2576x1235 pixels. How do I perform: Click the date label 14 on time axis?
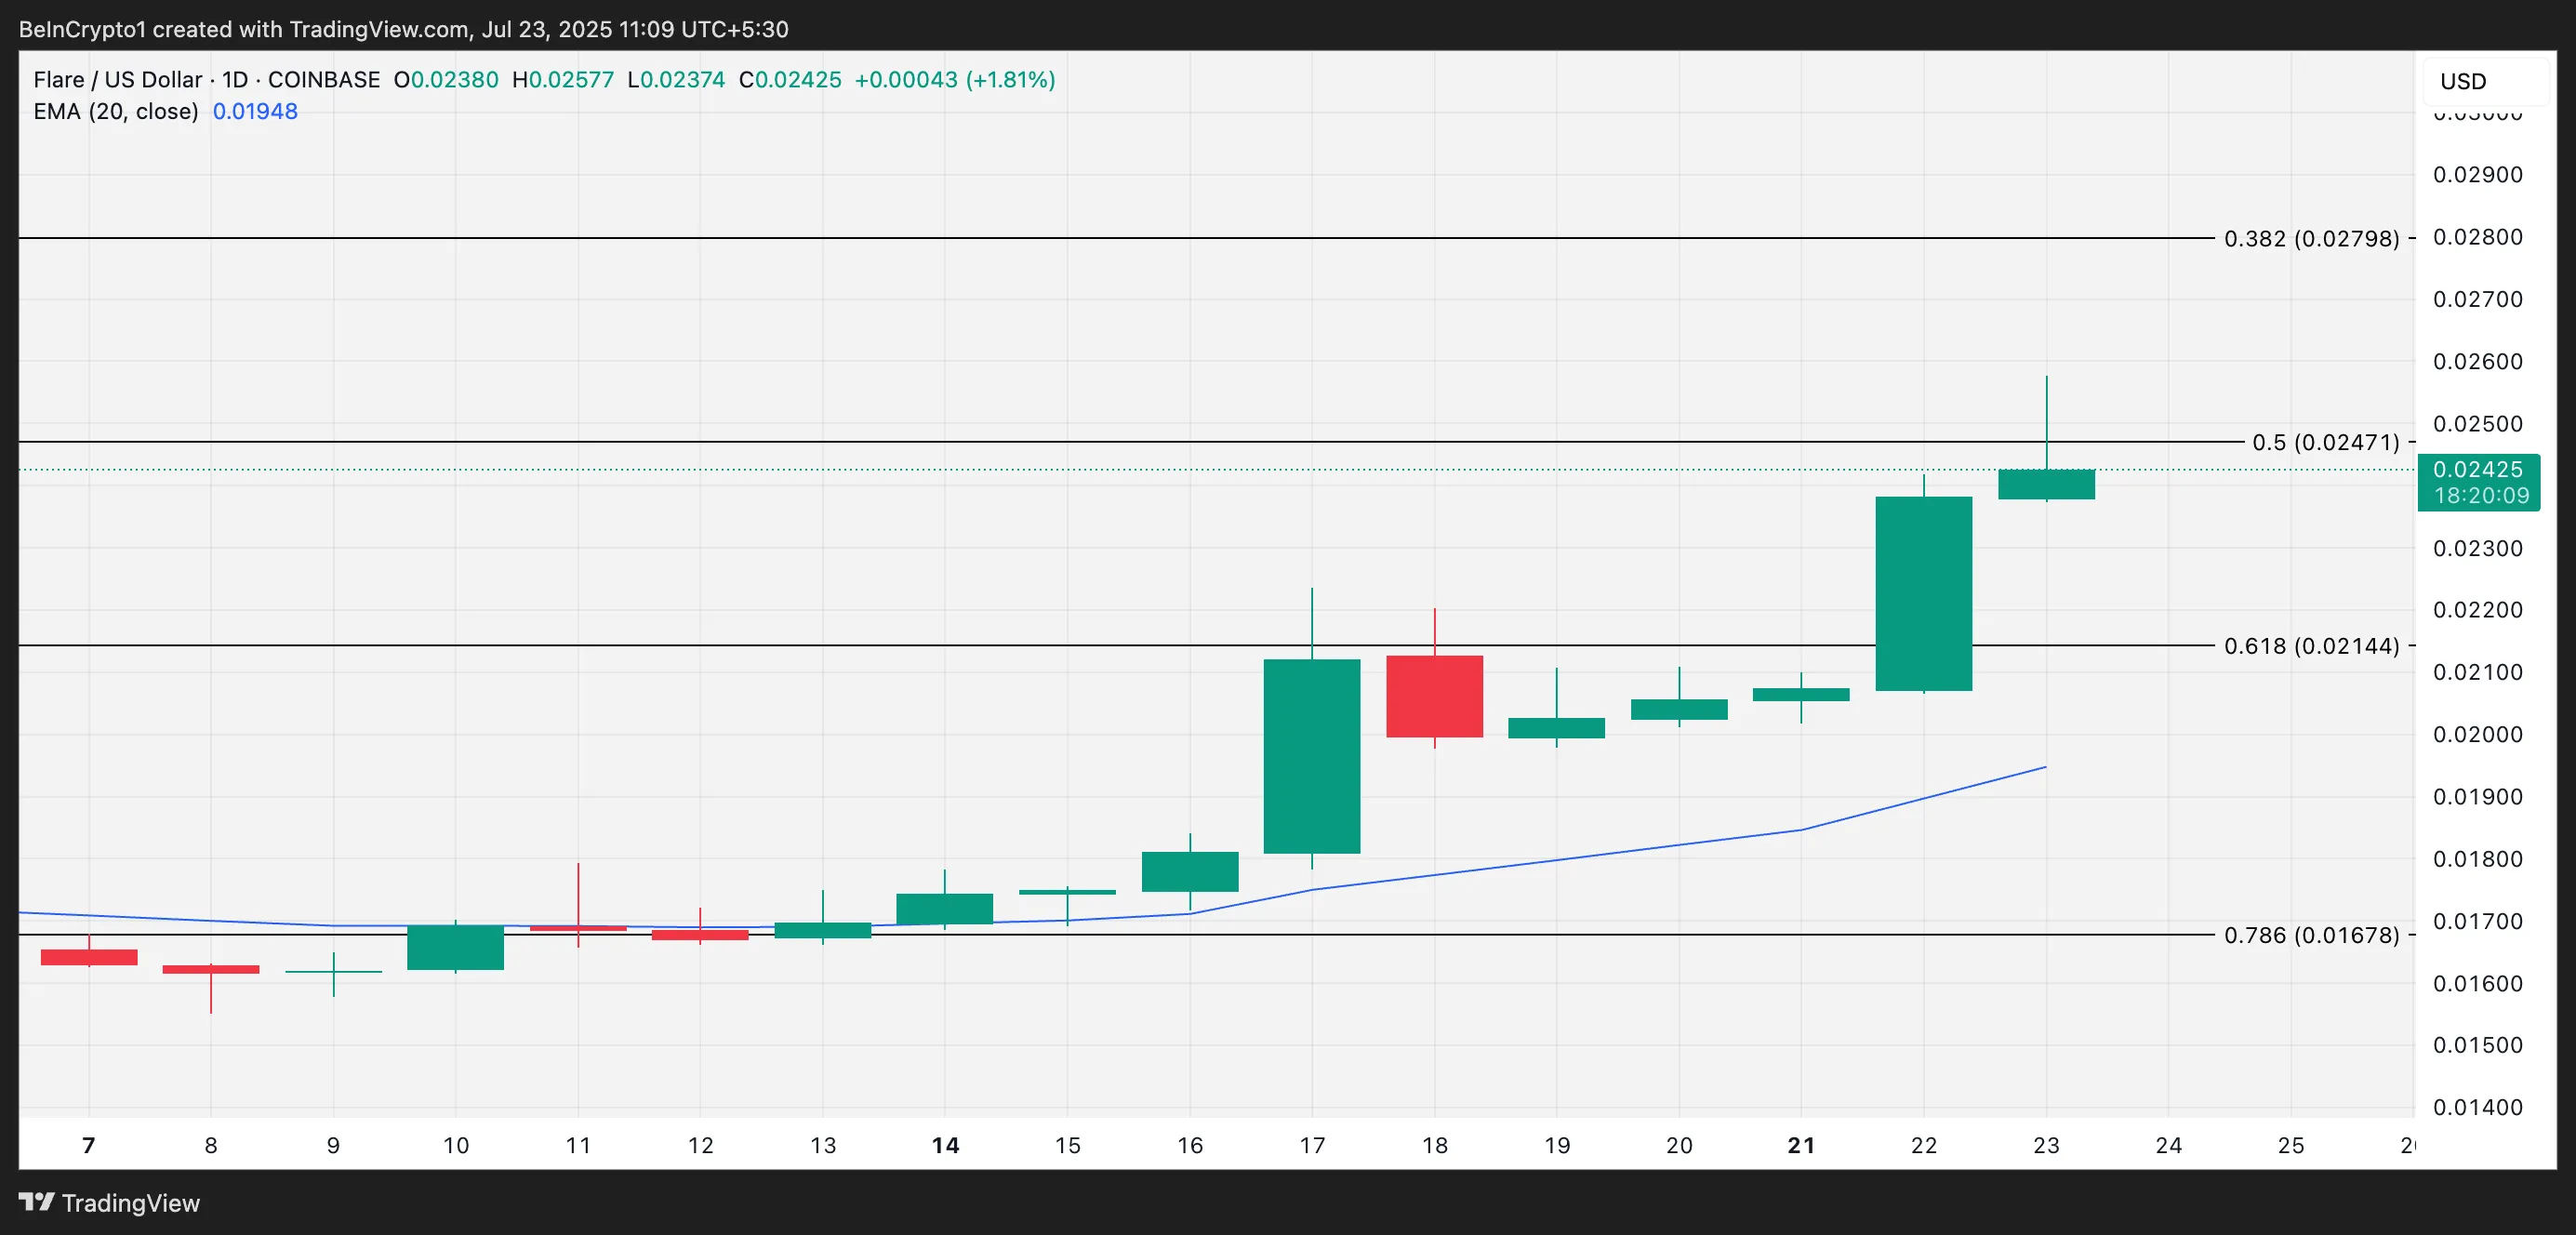pos(945,1145)
